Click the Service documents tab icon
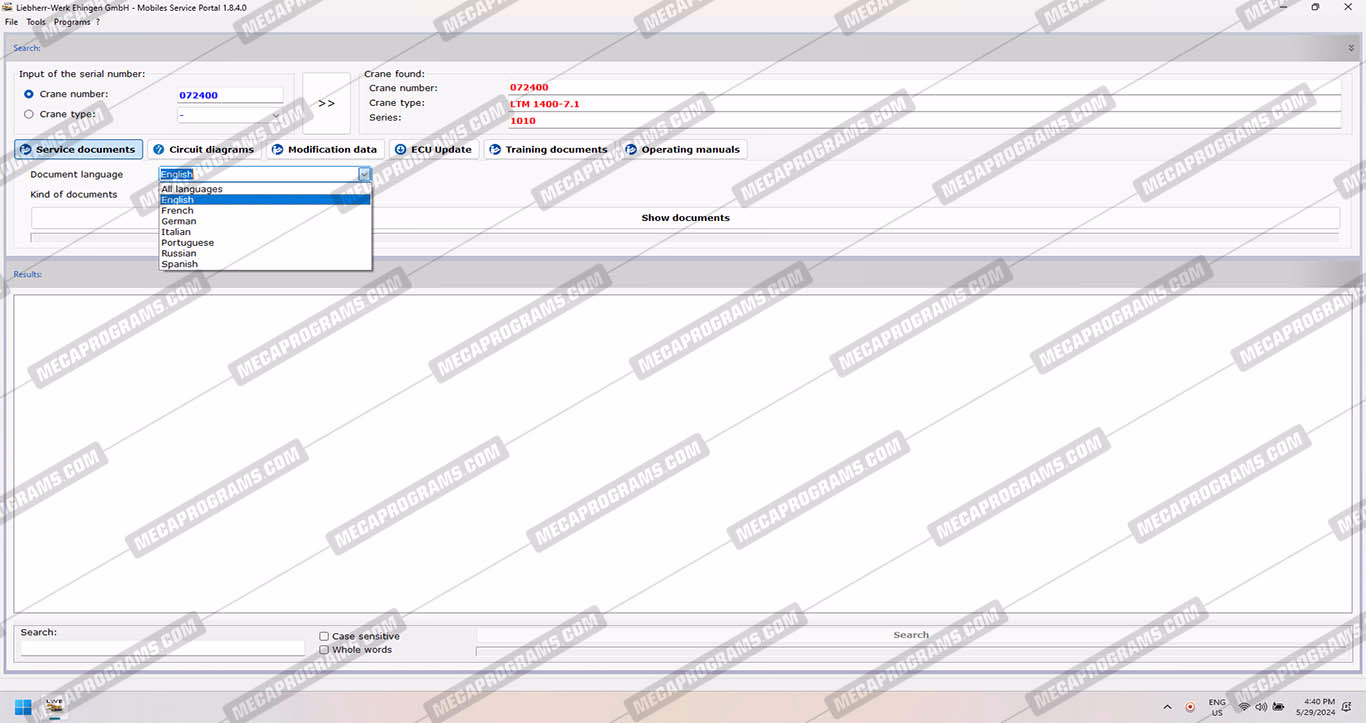This screenshot has height=723, width=1366. 26,150
